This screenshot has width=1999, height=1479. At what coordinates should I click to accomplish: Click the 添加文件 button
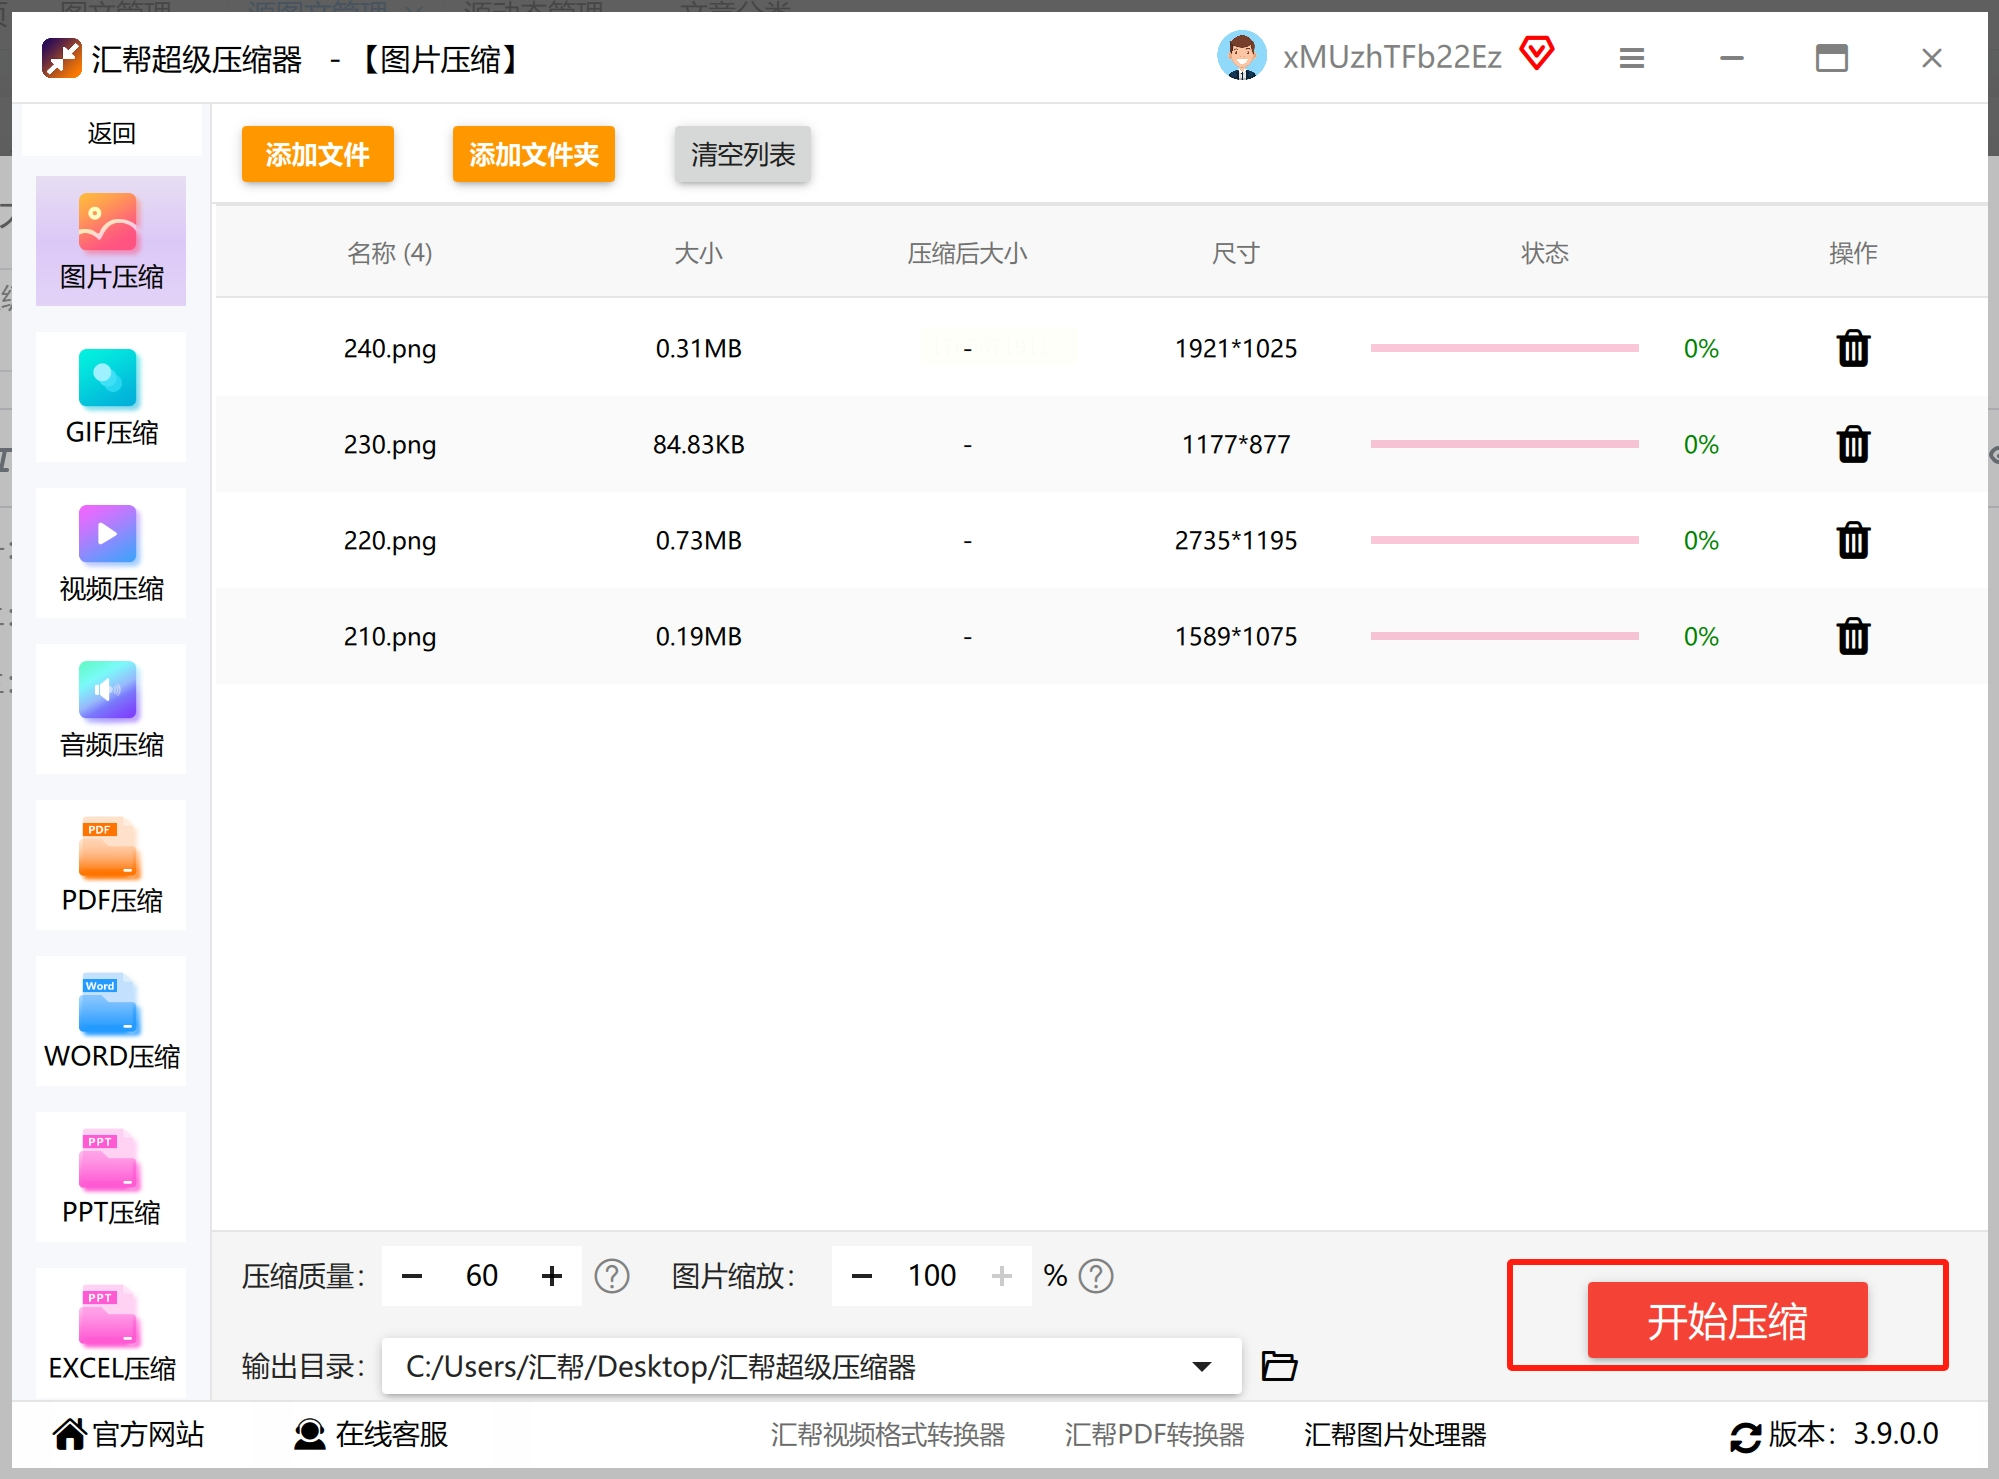tap(317, 155)
